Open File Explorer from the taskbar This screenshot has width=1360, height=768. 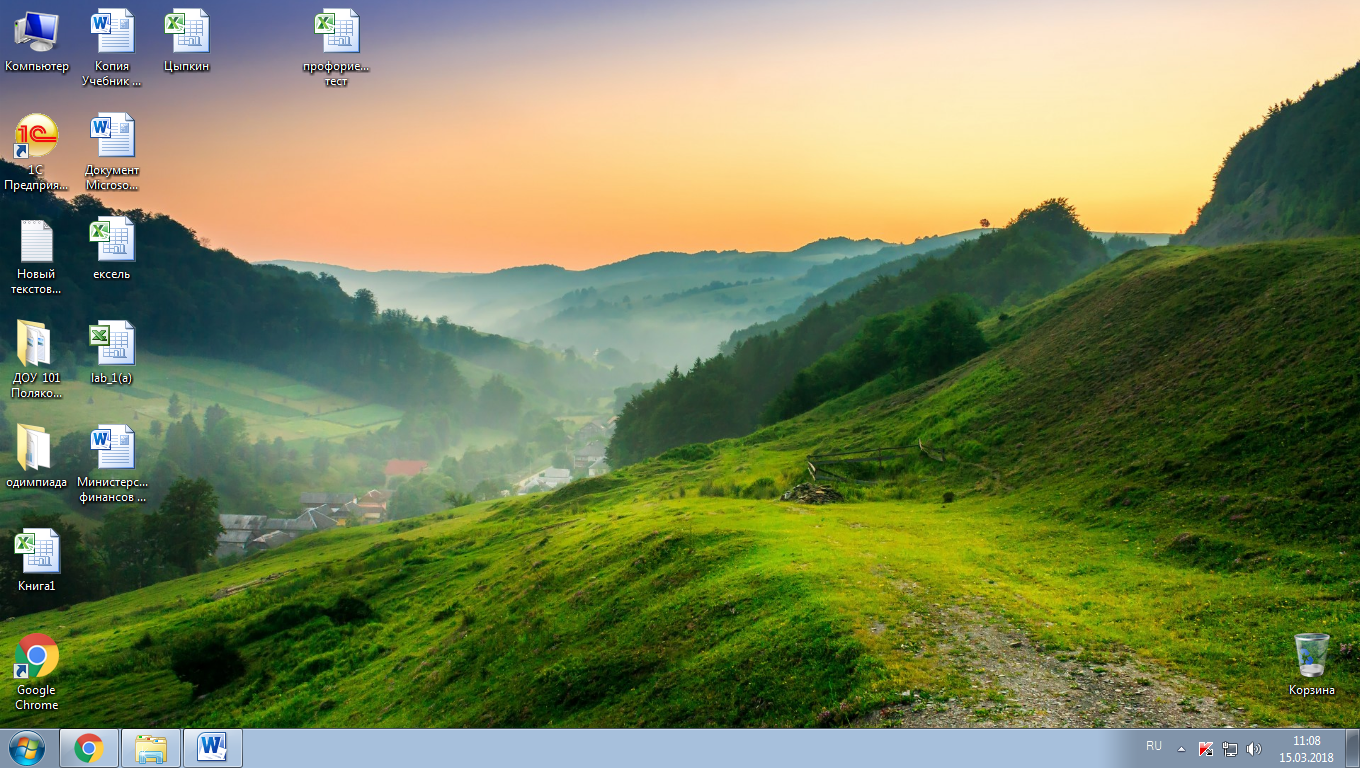point(151,748)
